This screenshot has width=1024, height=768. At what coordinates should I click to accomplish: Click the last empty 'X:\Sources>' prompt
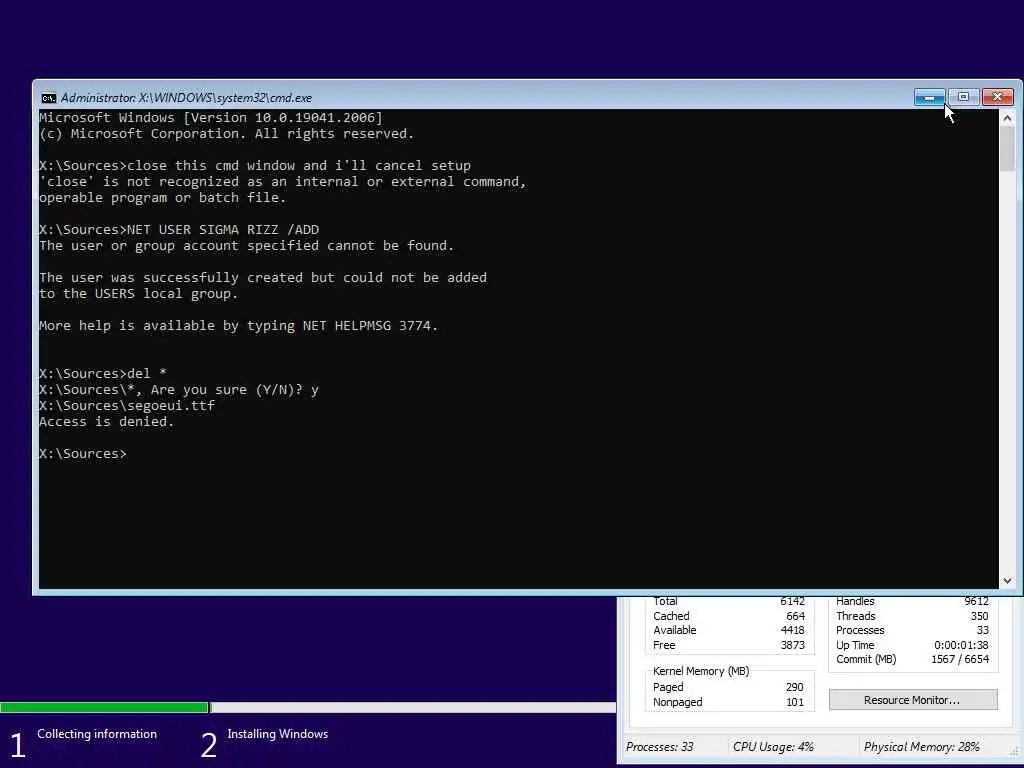[83, 453]
